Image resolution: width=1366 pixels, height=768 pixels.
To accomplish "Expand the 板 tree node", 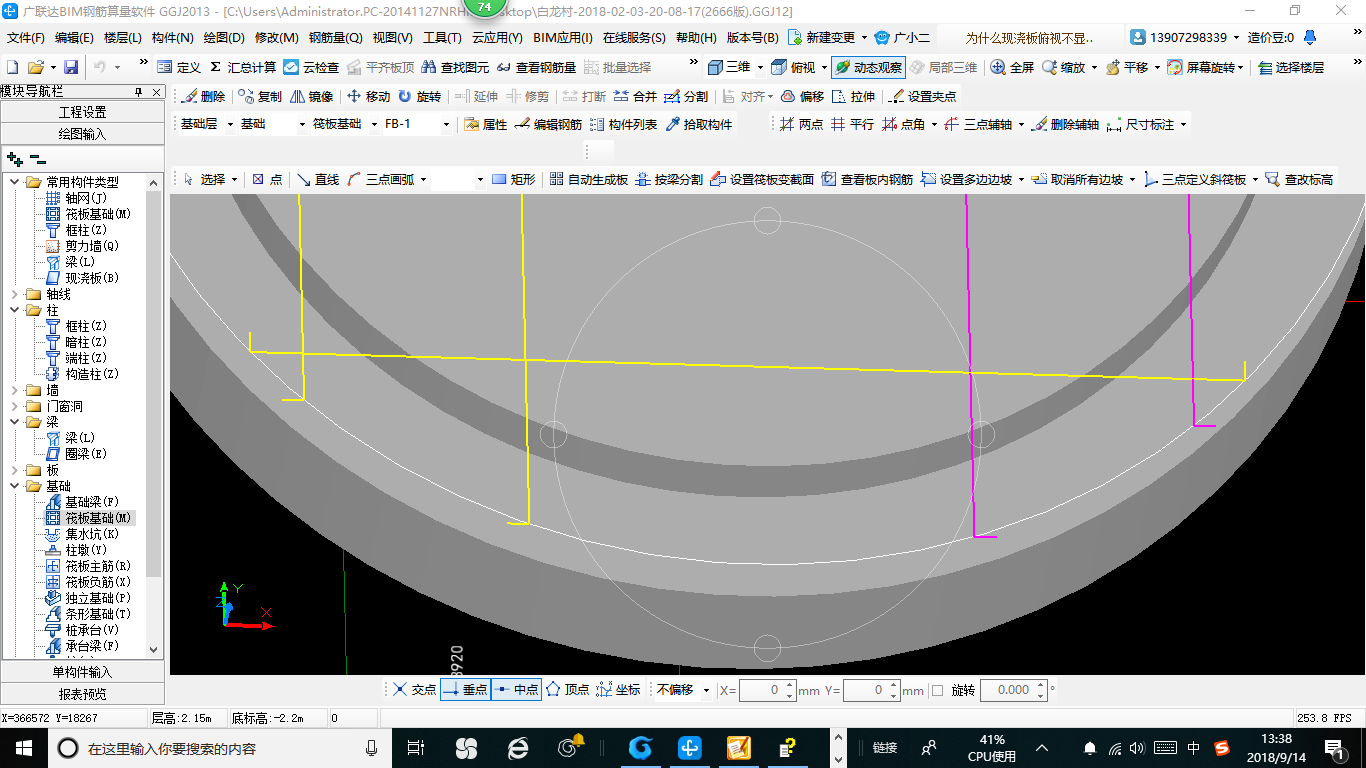I will (x=14, y=470).
